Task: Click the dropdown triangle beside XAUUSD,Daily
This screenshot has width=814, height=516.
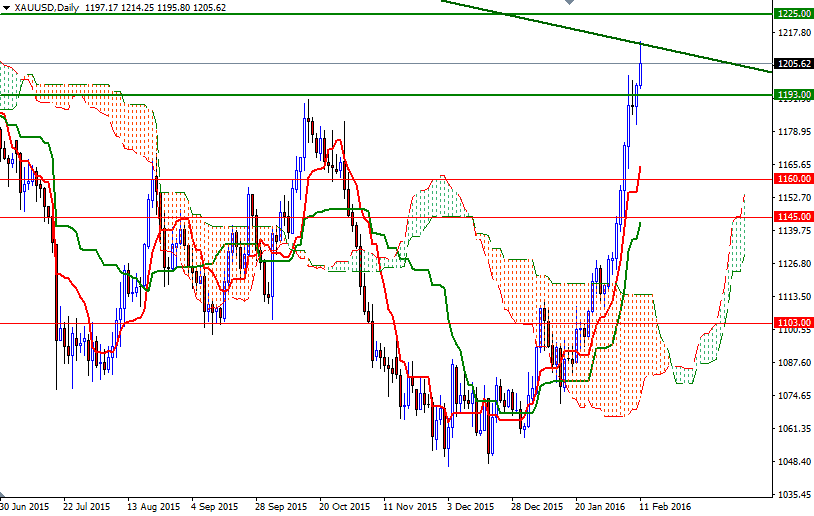Action: 6,8
